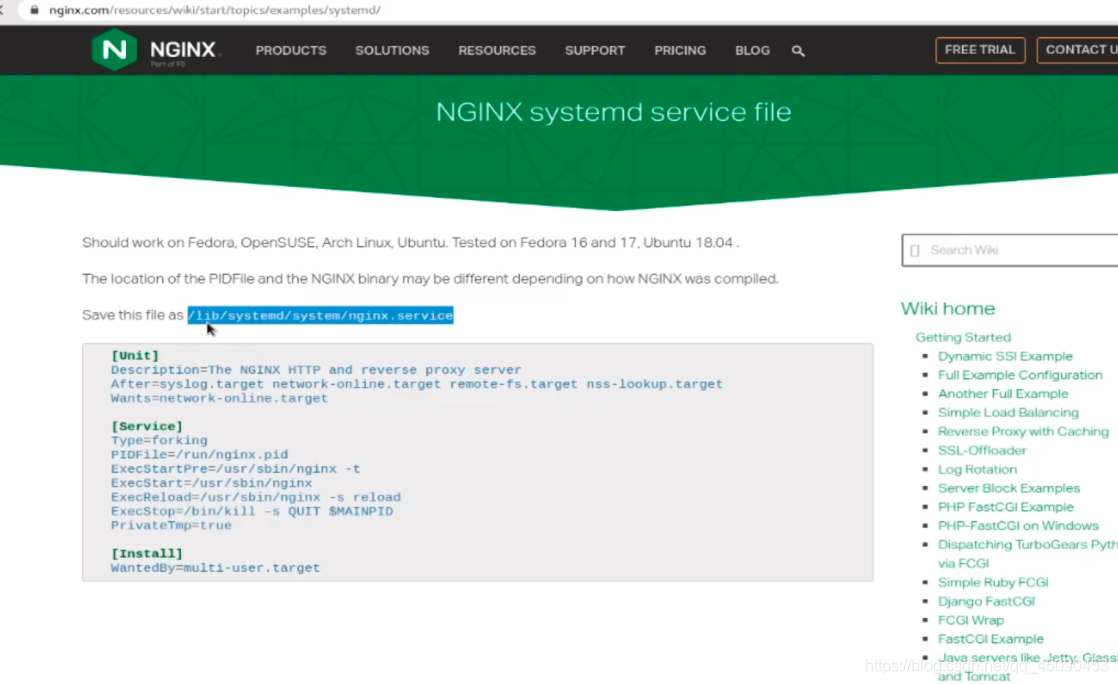Click the ExecStop=/bin/kill line
1118x684 pixels.
(252, 511)
